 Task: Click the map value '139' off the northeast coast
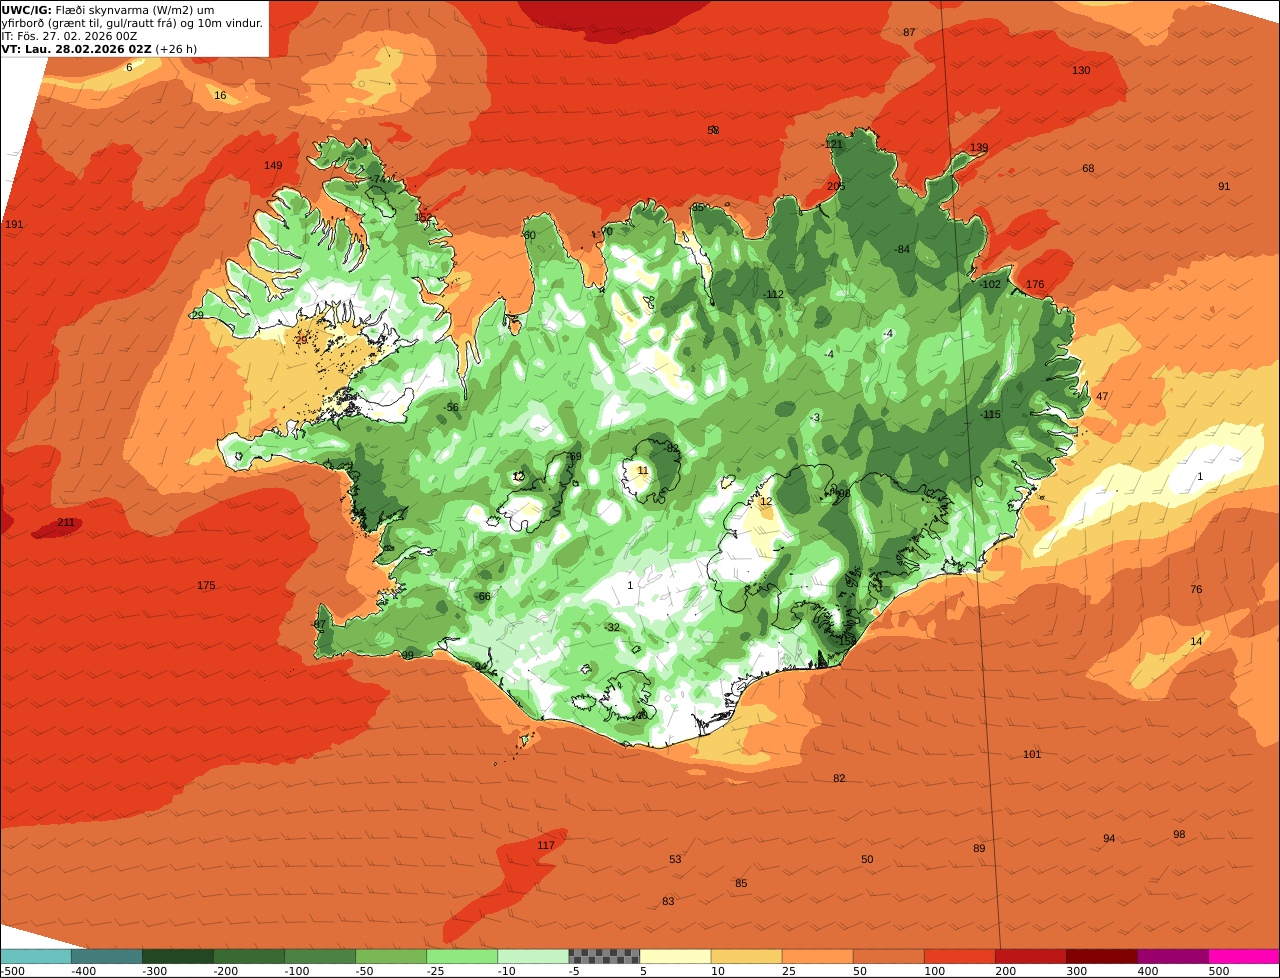click(x=979, y=147)
